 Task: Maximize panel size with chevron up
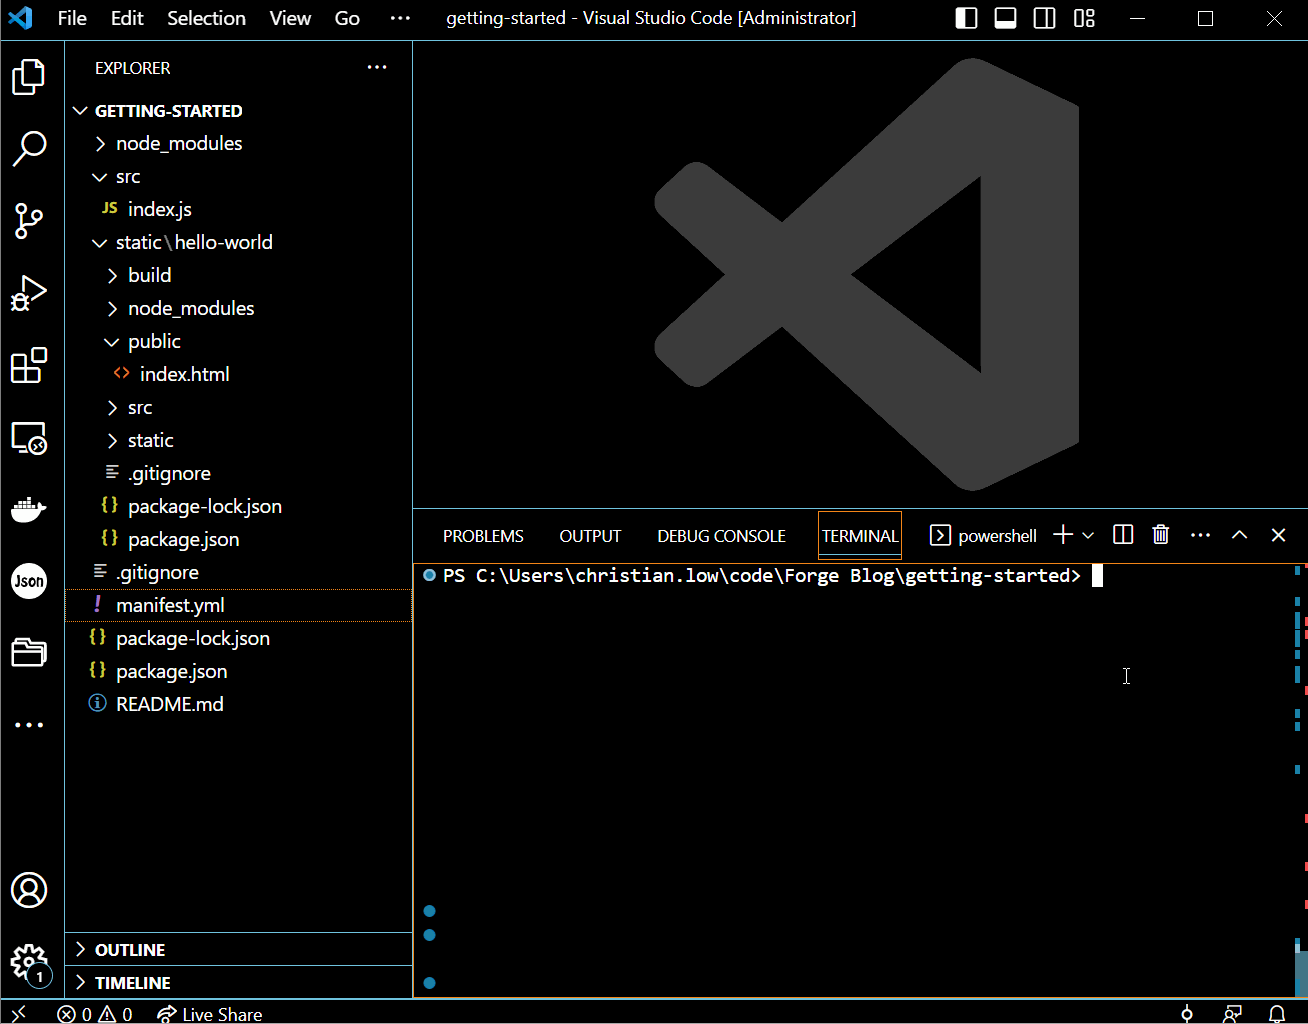(x=1239, y=535)
